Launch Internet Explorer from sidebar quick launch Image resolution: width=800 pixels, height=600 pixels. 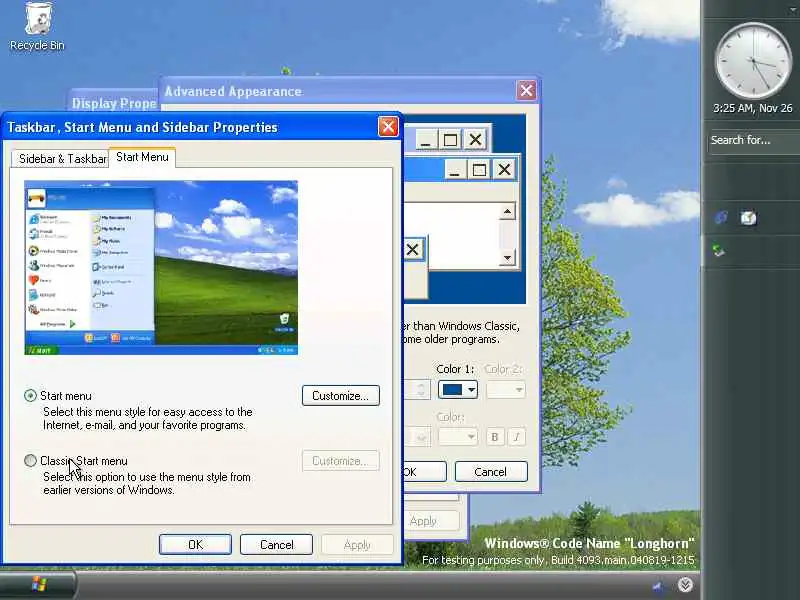(721, 218)
